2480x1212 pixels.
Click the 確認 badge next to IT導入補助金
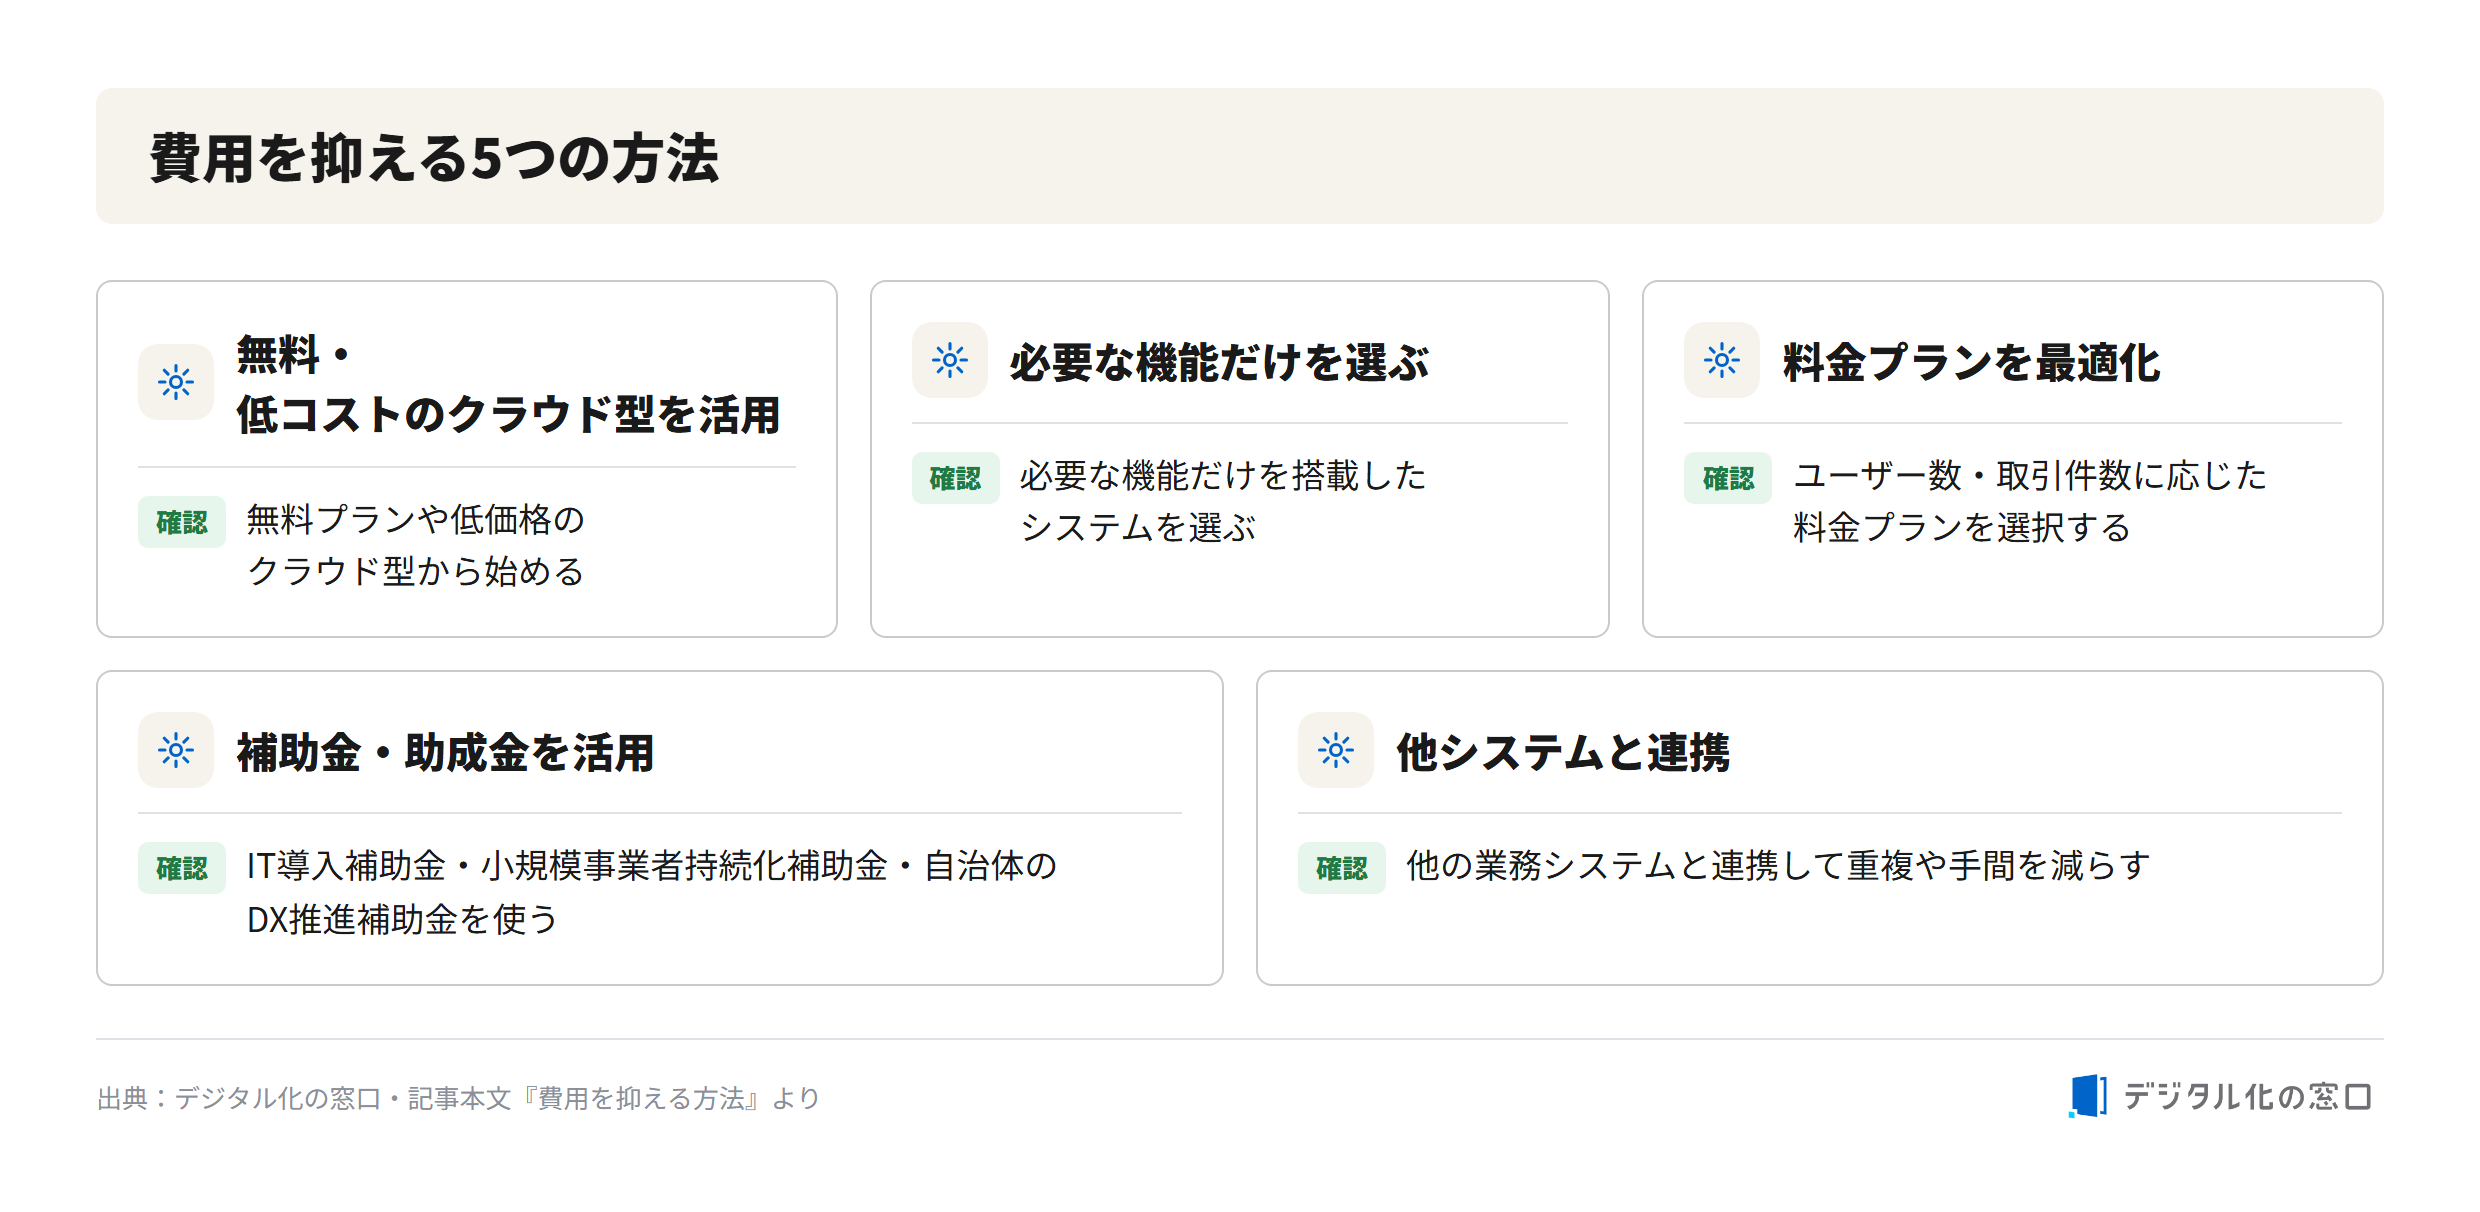coord(182,867)
